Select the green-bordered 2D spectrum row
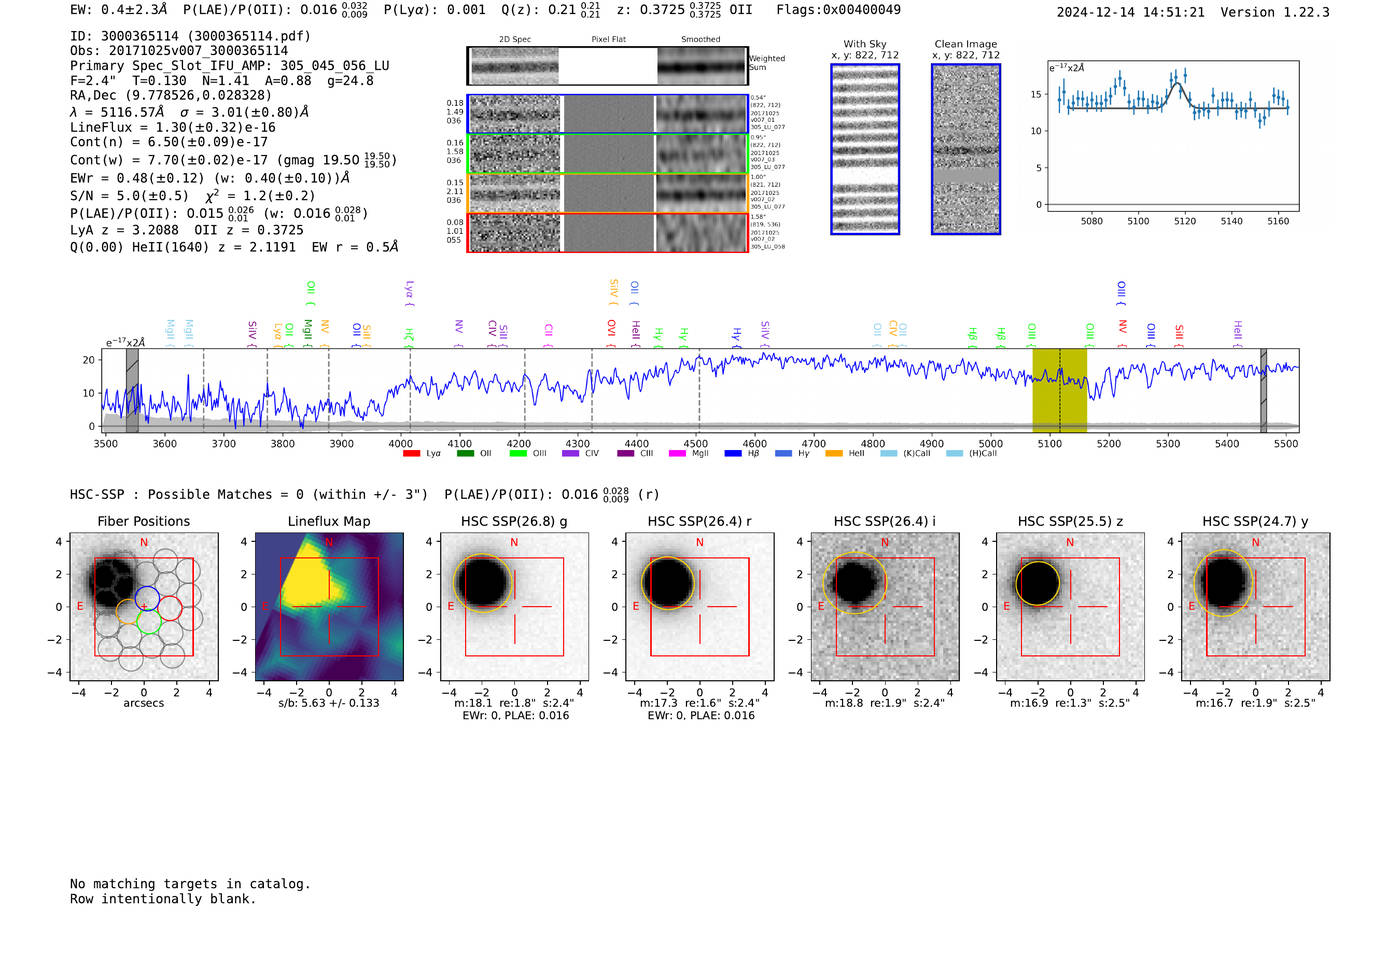1400x953 pixels. (x=607, y=154)
